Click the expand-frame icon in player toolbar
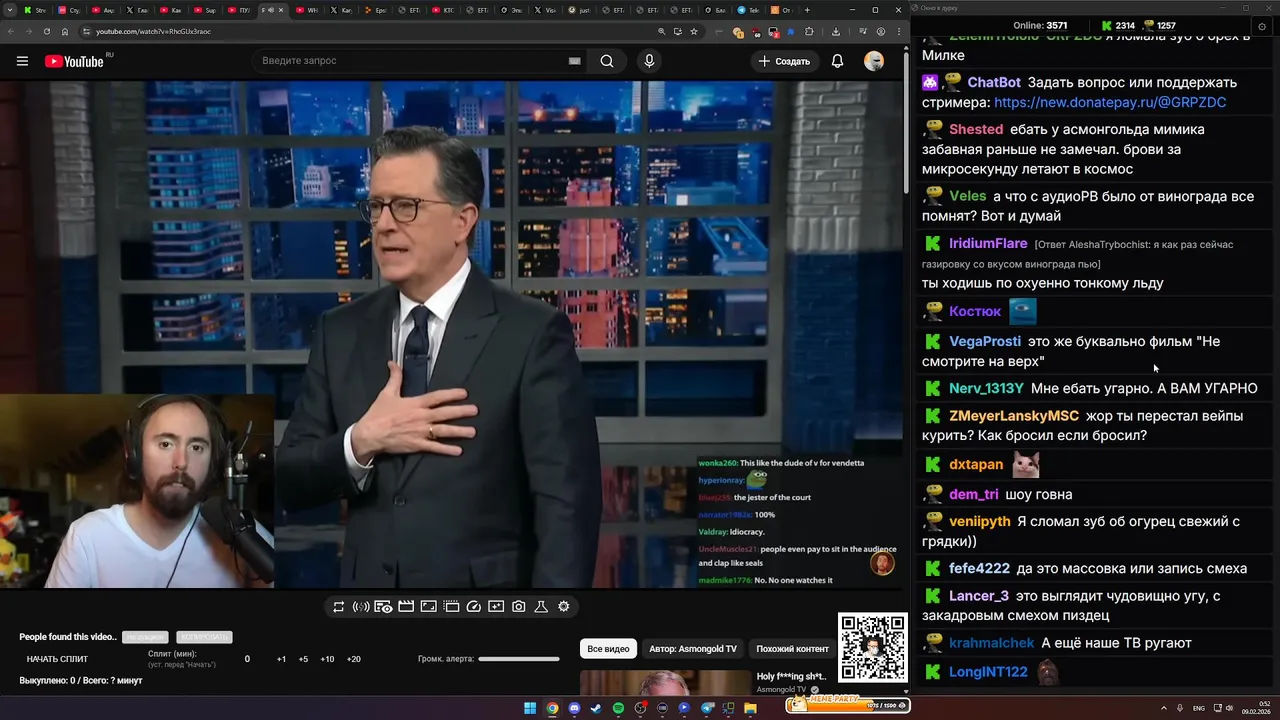The width and height of the screenshot is (1280, 720). click(x=428, y=607)
